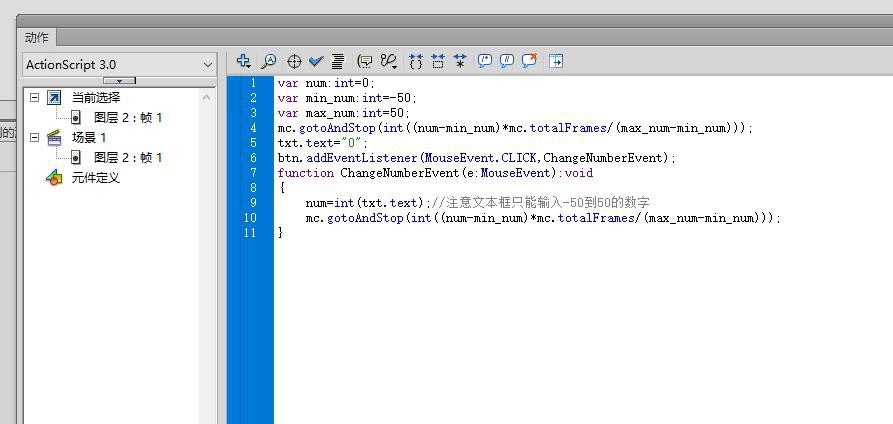Apply block comment /* bubble icon
Image resolution: width=893 pixels, height=424 pixels.
(x=485, y=61)
